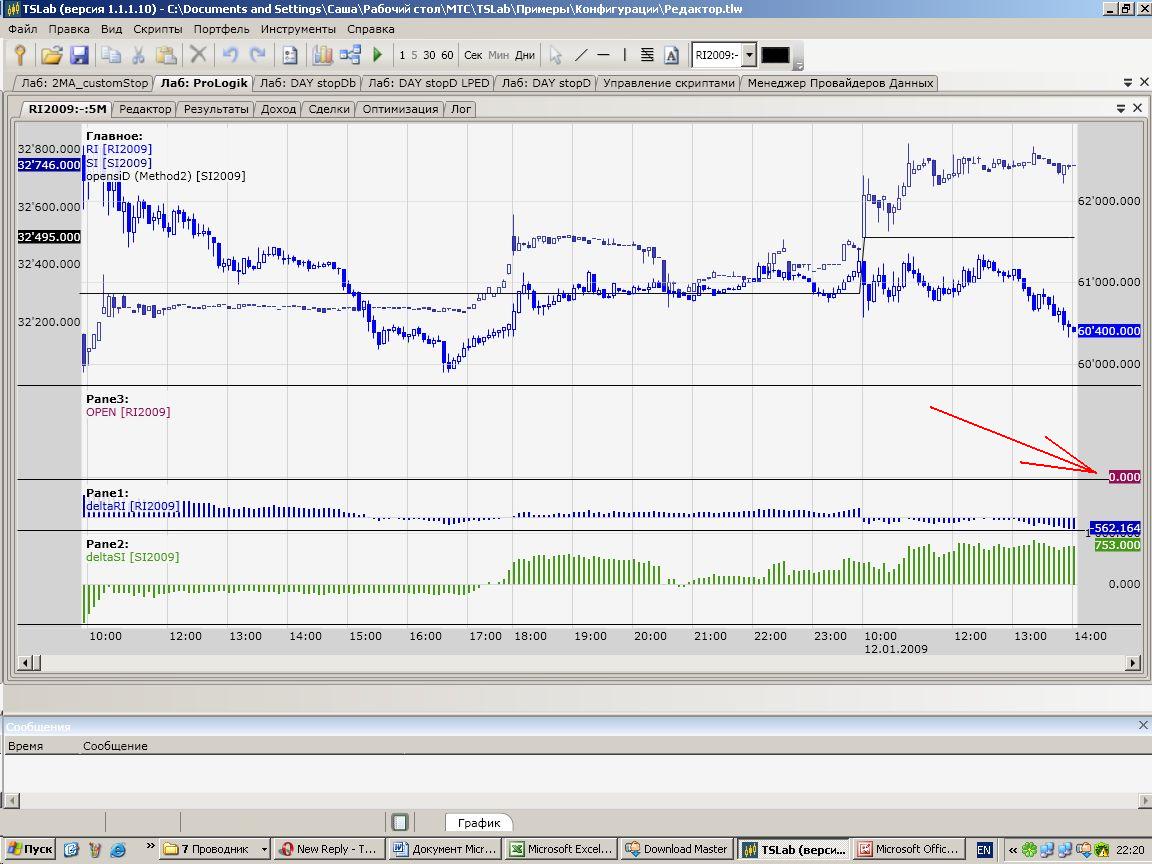Open the Скрипты menu
This screenshot has width=1152, height=864.
(157, 29)
